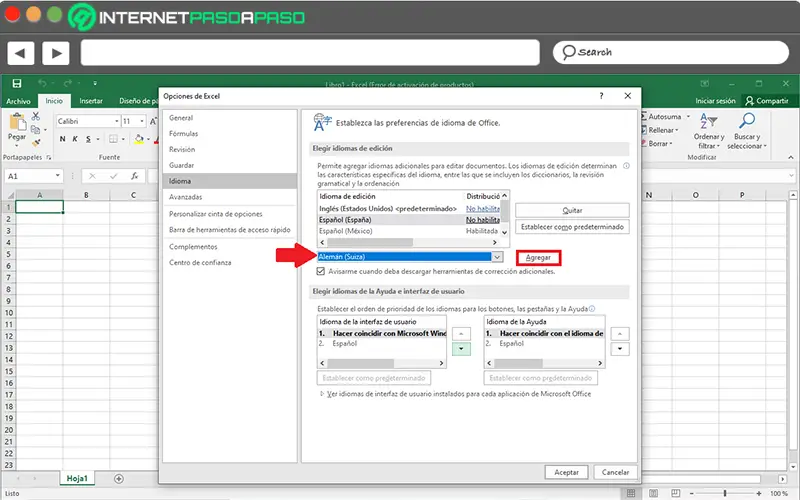Click the Compartir button
The height and width of the screenshot is (500, 800).
pos(767,101)
